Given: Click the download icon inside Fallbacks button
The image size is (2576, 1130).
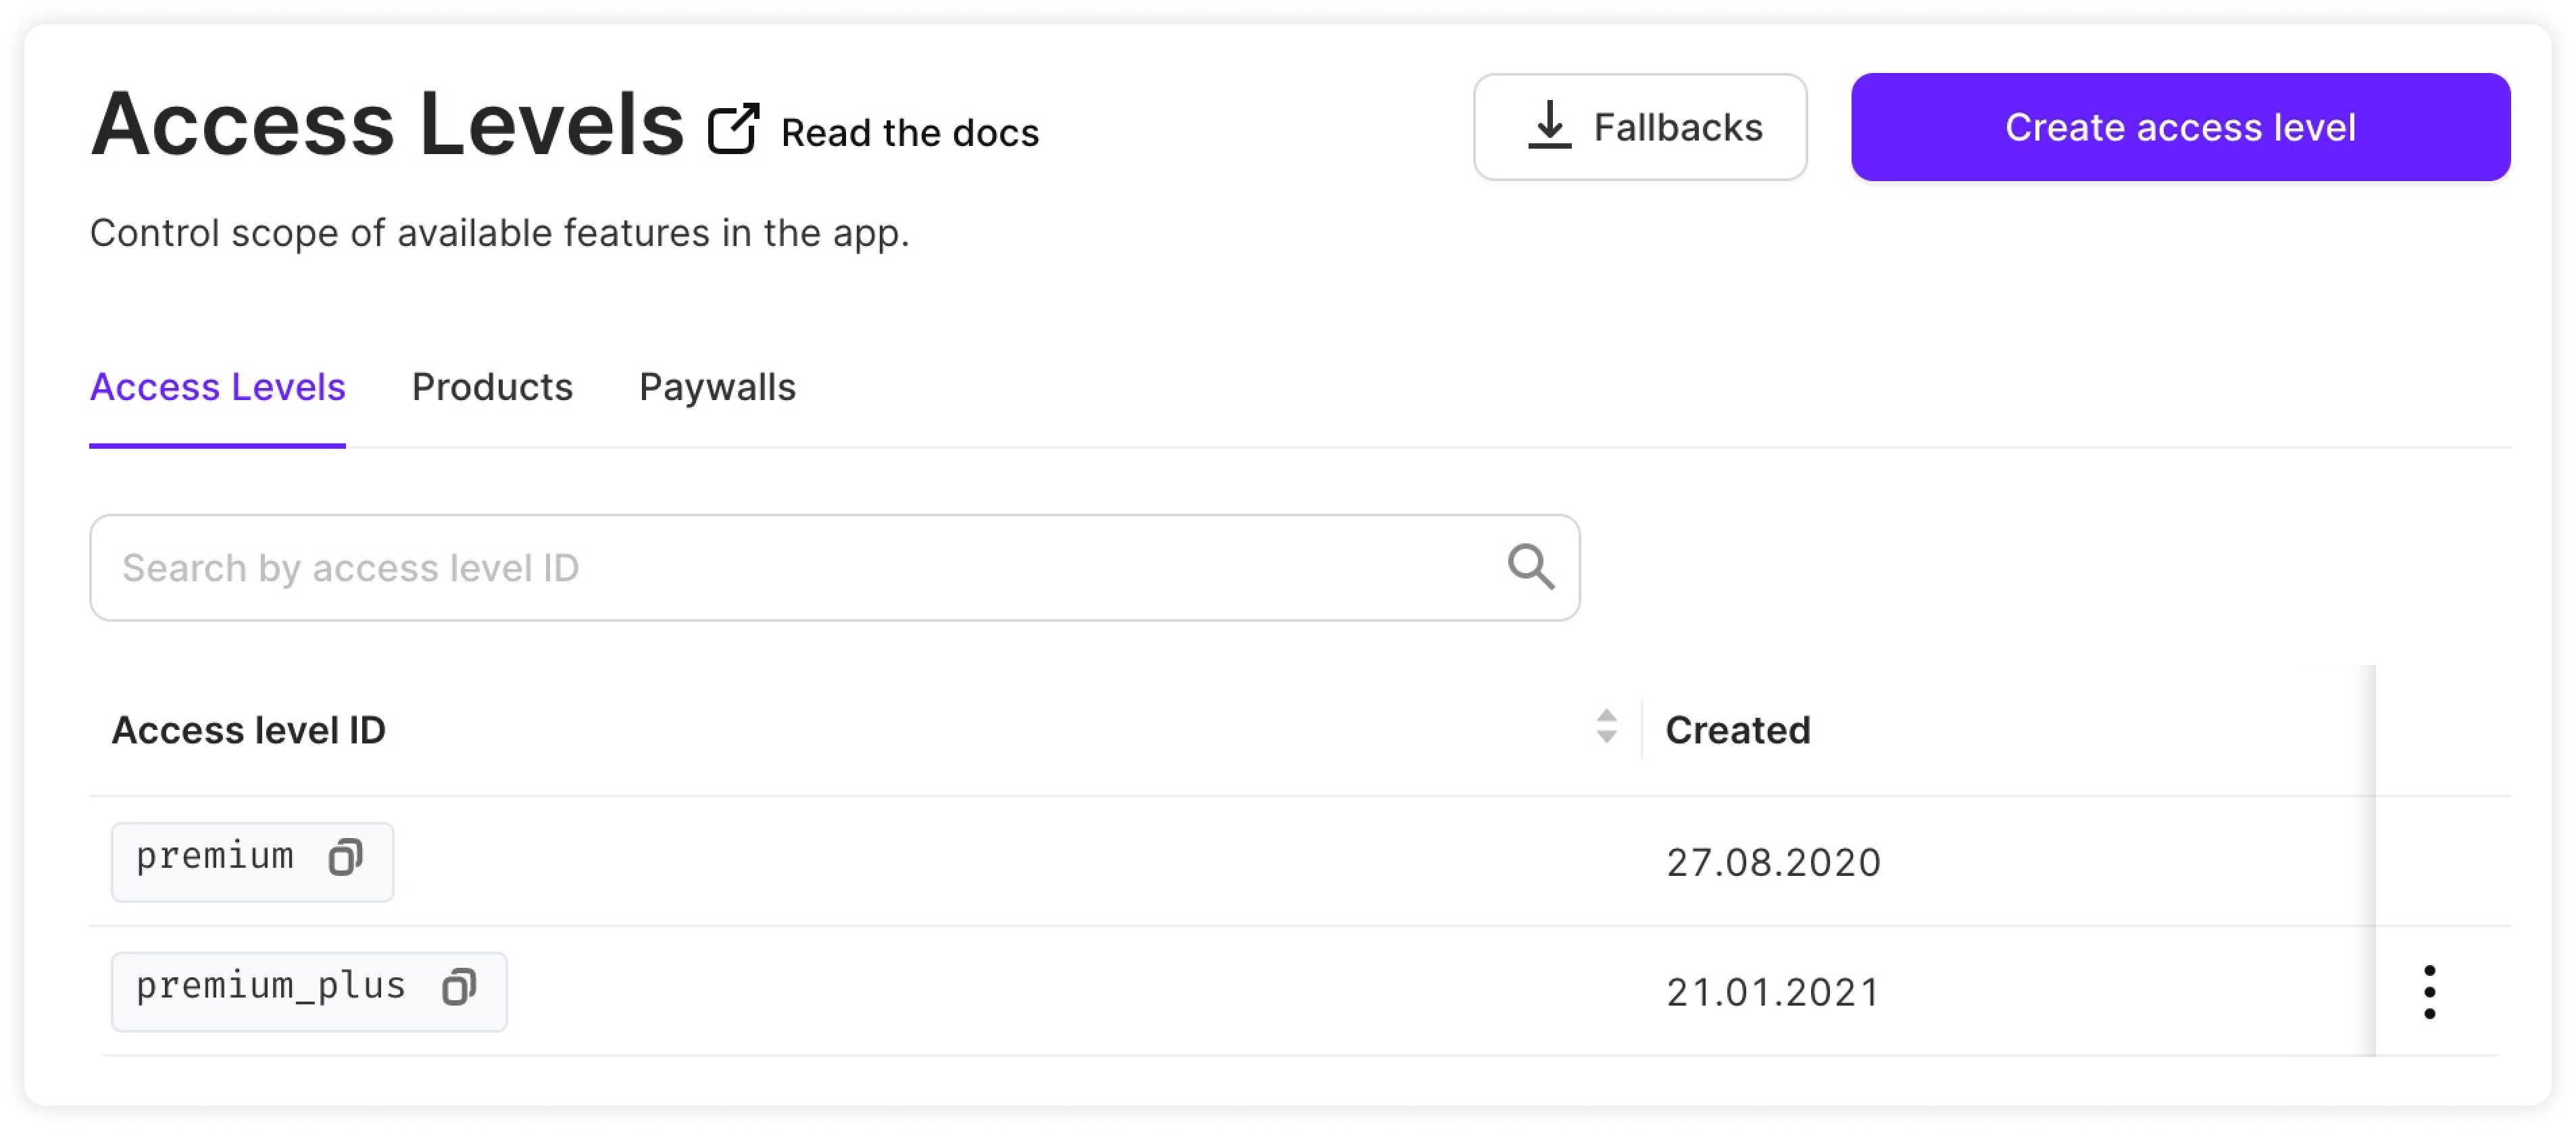Looking at the screenshot, I should [x=1549, y=126].
